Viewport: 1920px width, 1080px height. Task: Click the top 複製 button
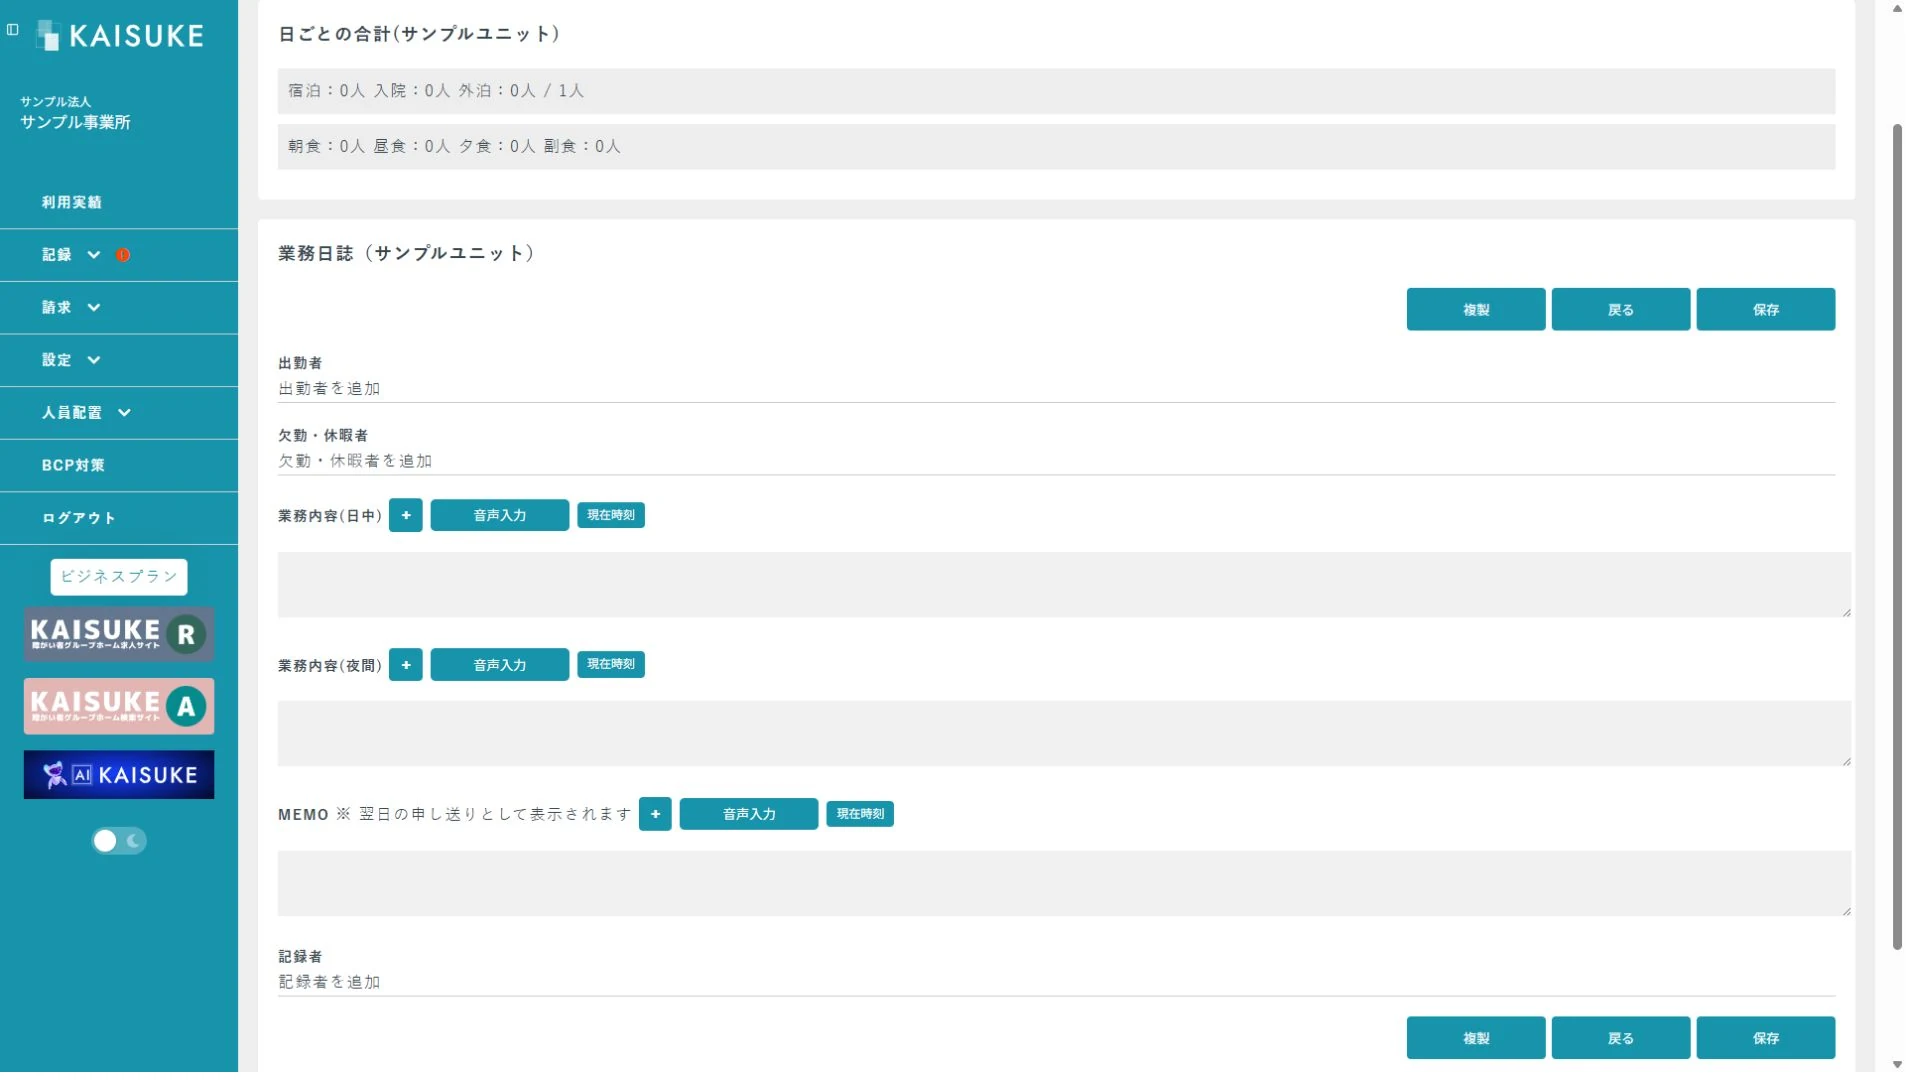pos(1476,310)
